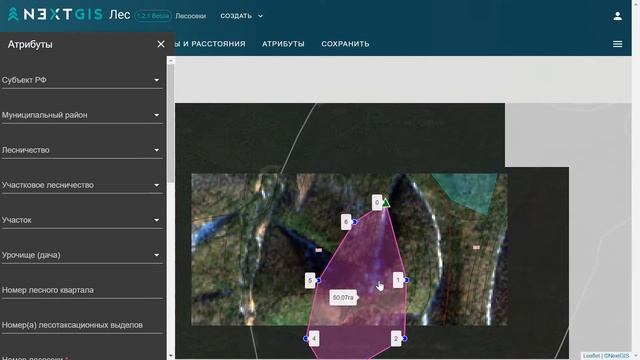The width and height of the screenshot is (640, 360).
Task: Select polygon vertex label 6
Action: [346, 222]
